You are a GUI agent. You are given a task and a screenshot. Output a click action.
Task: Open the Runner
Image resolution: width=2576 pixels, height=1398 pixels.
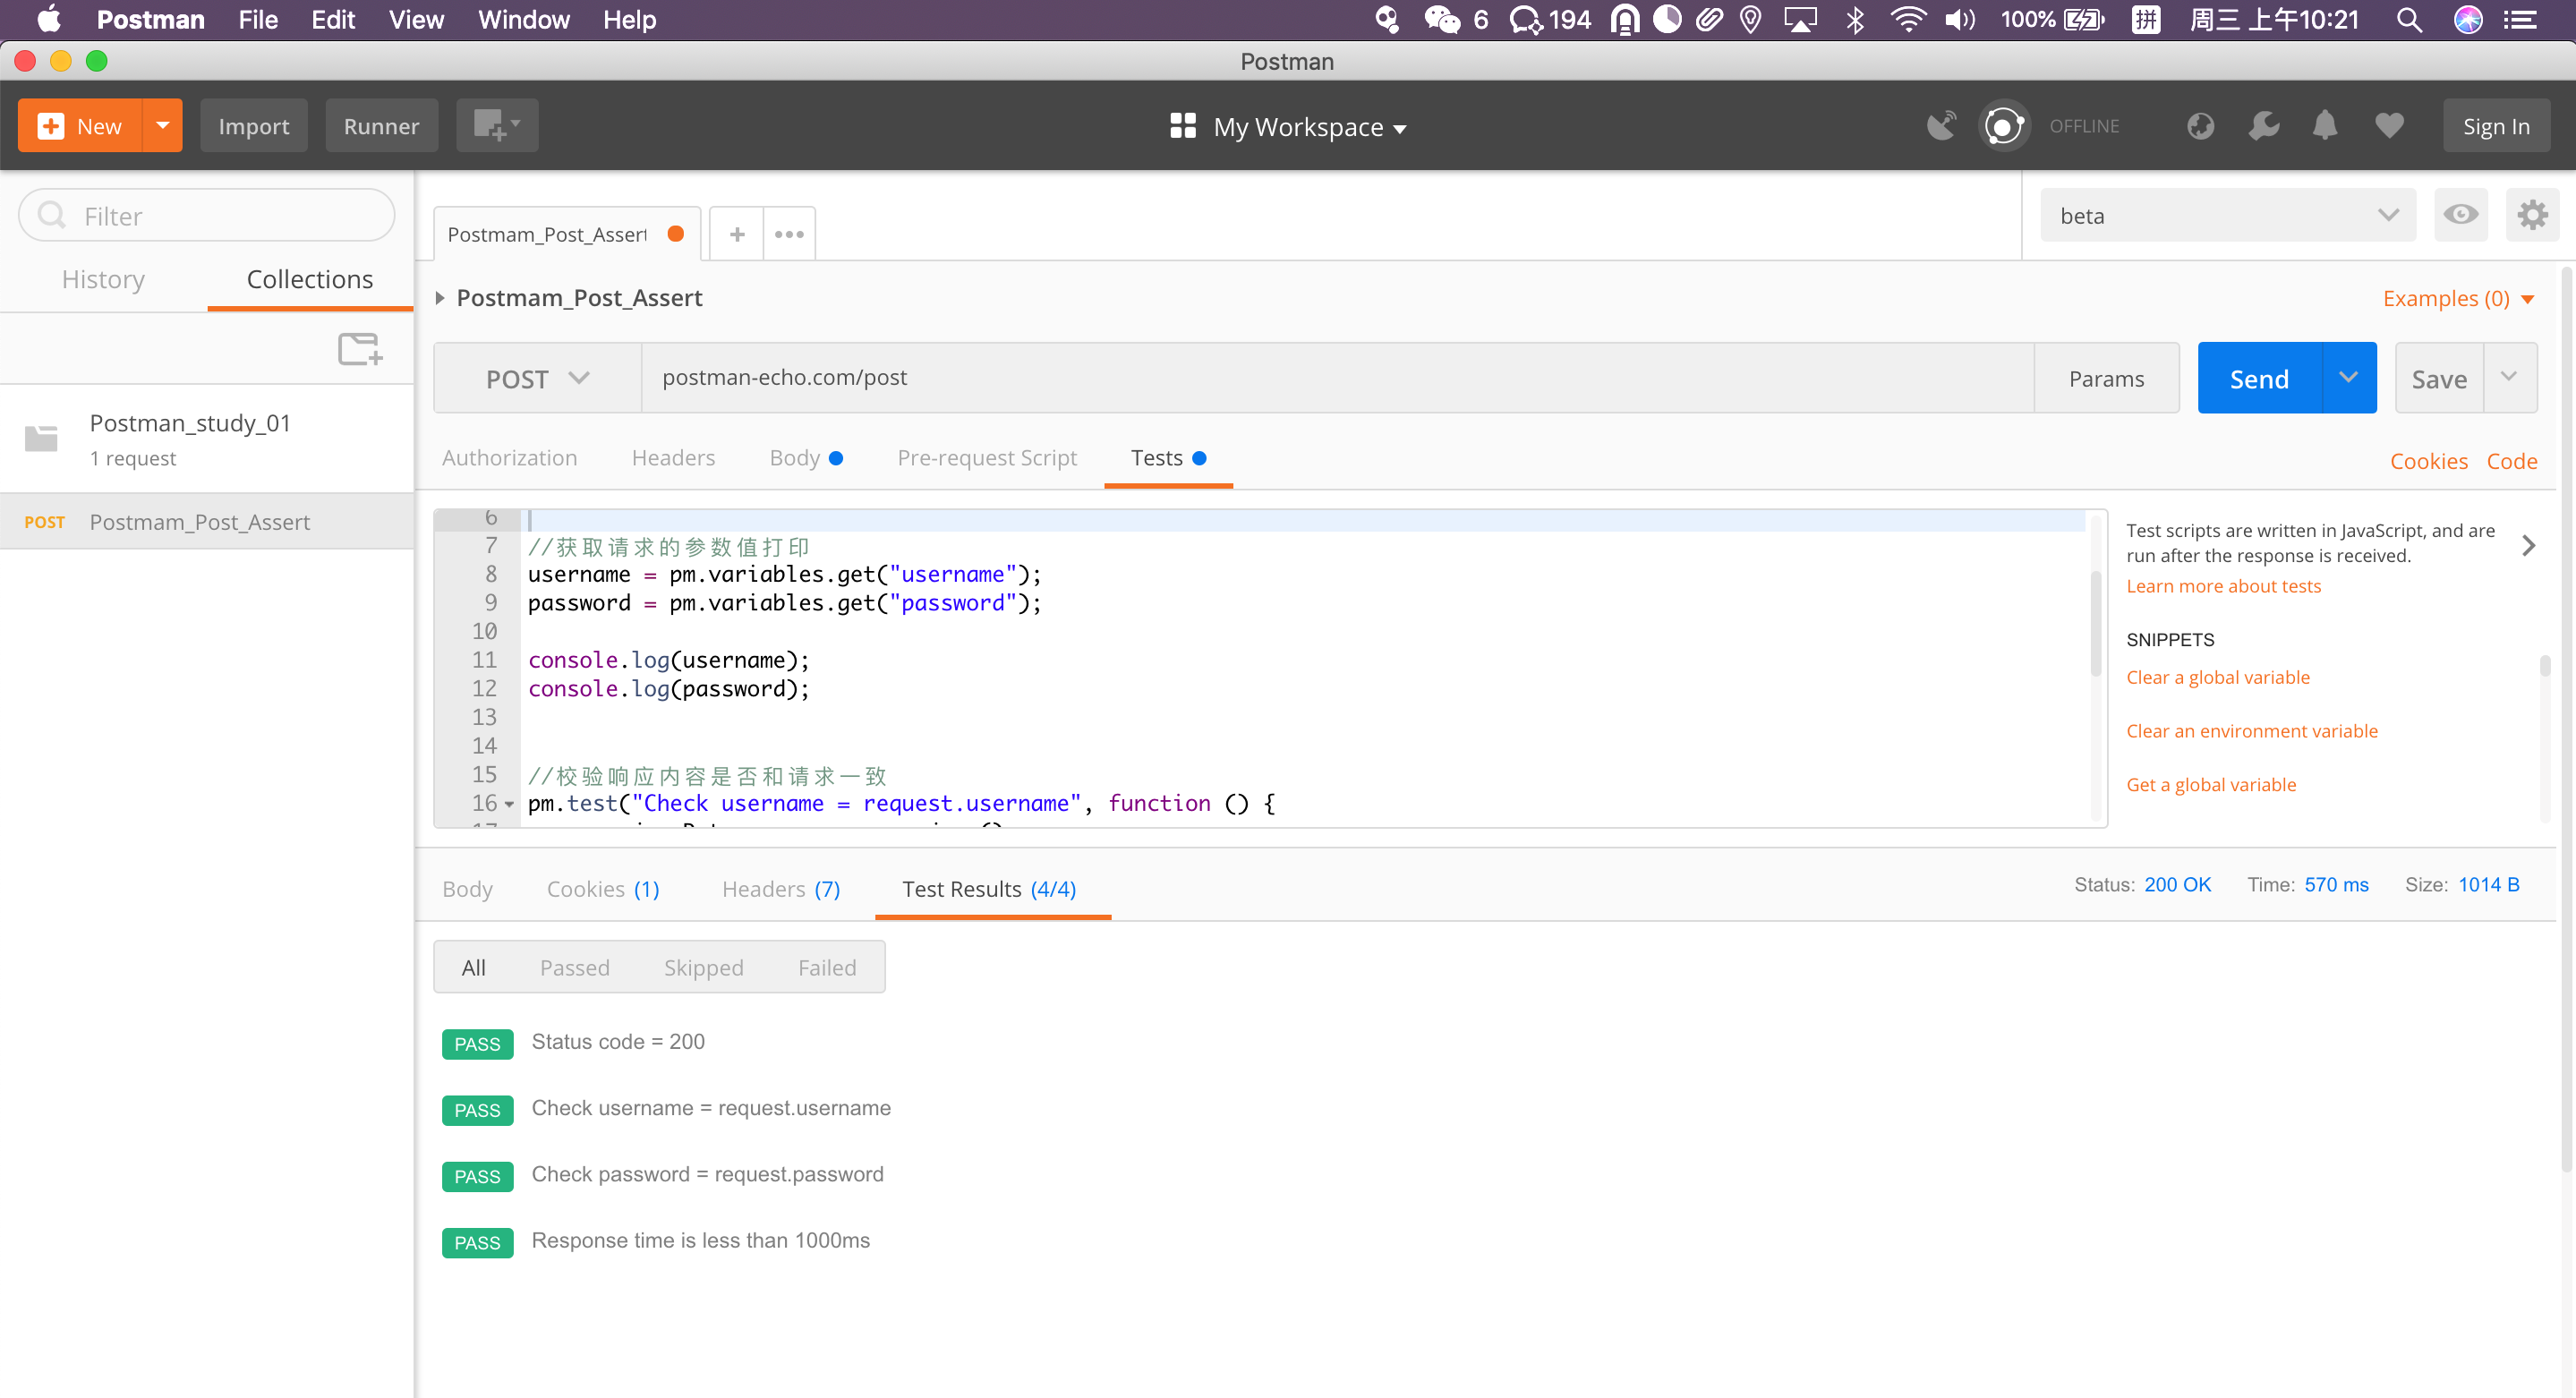(x=381, y=126)
